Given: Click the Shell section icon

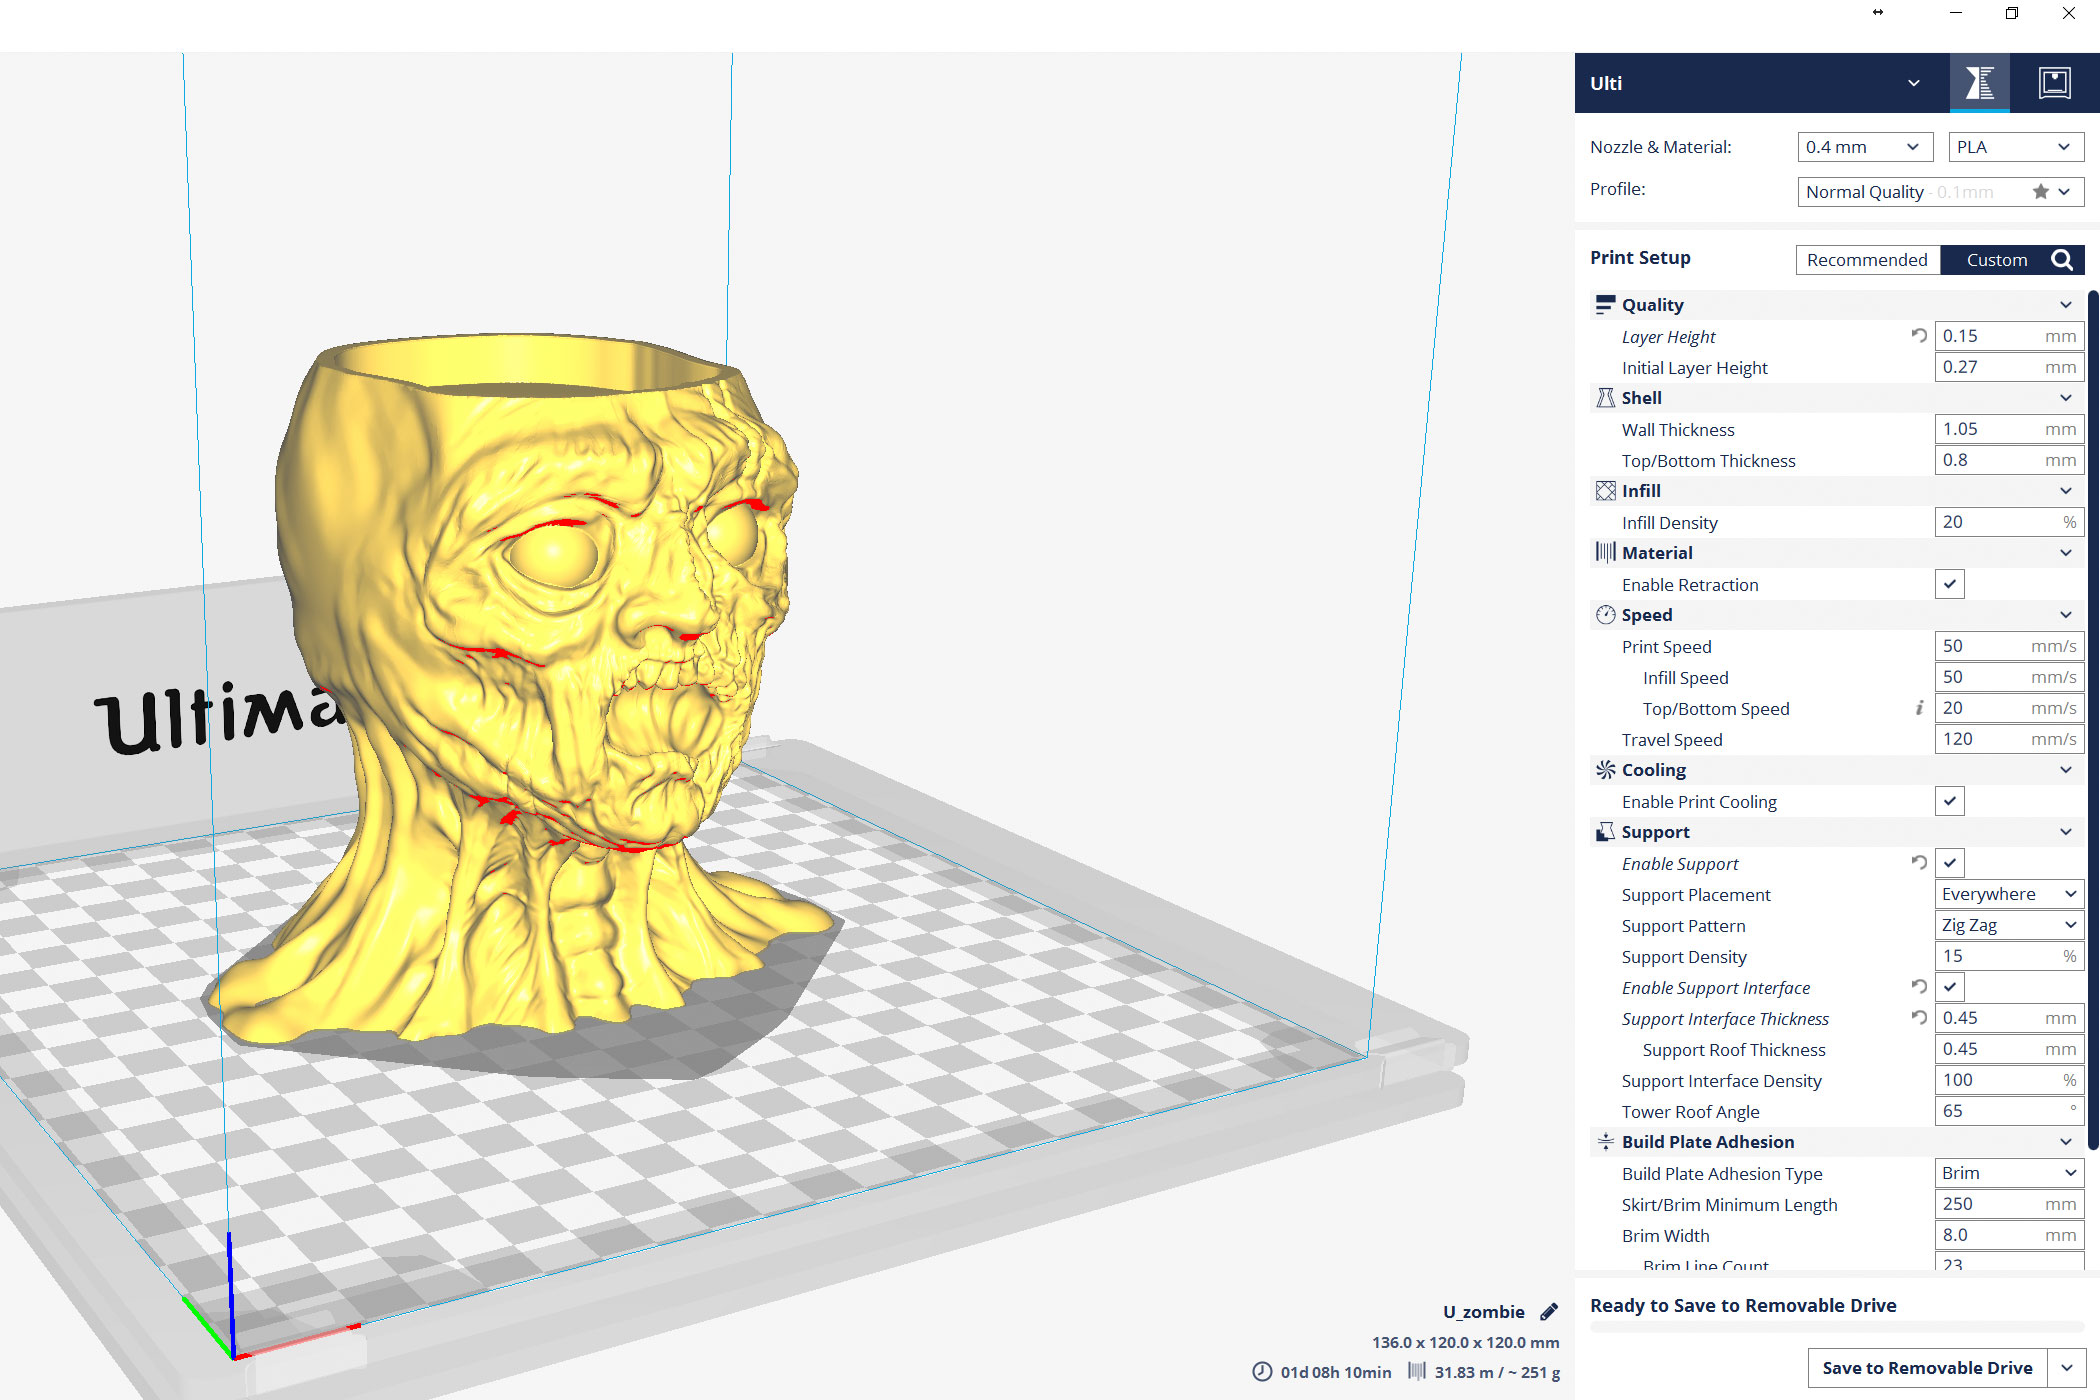Looking at the screenshot, I should pyautogui.click(x=1607, y=397).
